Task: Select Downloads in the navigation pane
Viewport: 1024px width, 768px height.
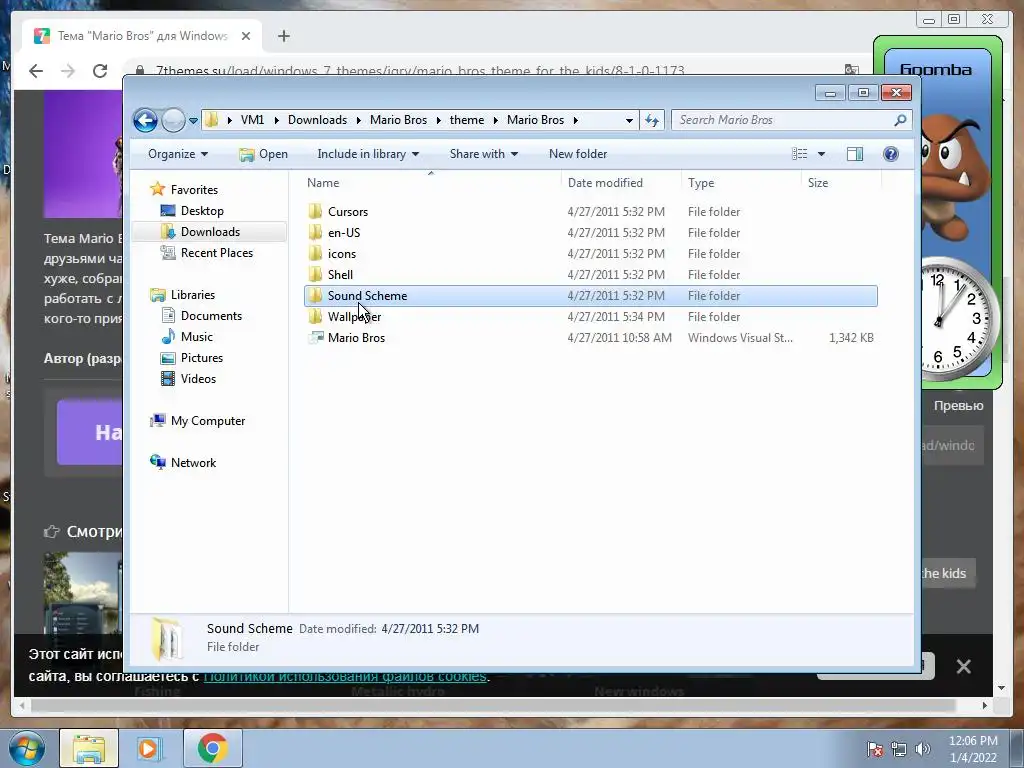Action: tap(210, 231)
